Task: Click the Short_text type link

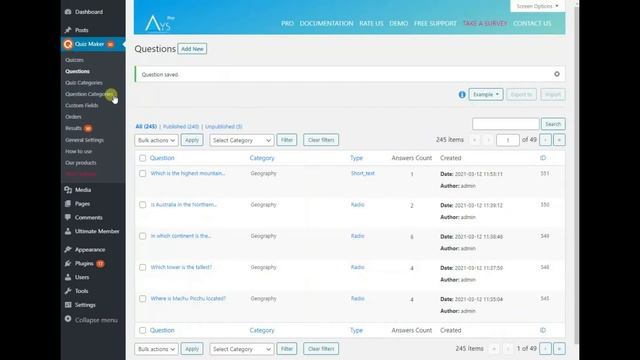Action: pyautogui.click(x=363, y=173)
